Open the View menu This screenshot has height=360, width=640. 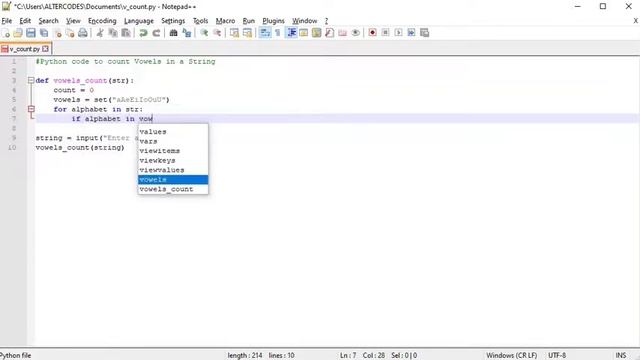(73, 21)
